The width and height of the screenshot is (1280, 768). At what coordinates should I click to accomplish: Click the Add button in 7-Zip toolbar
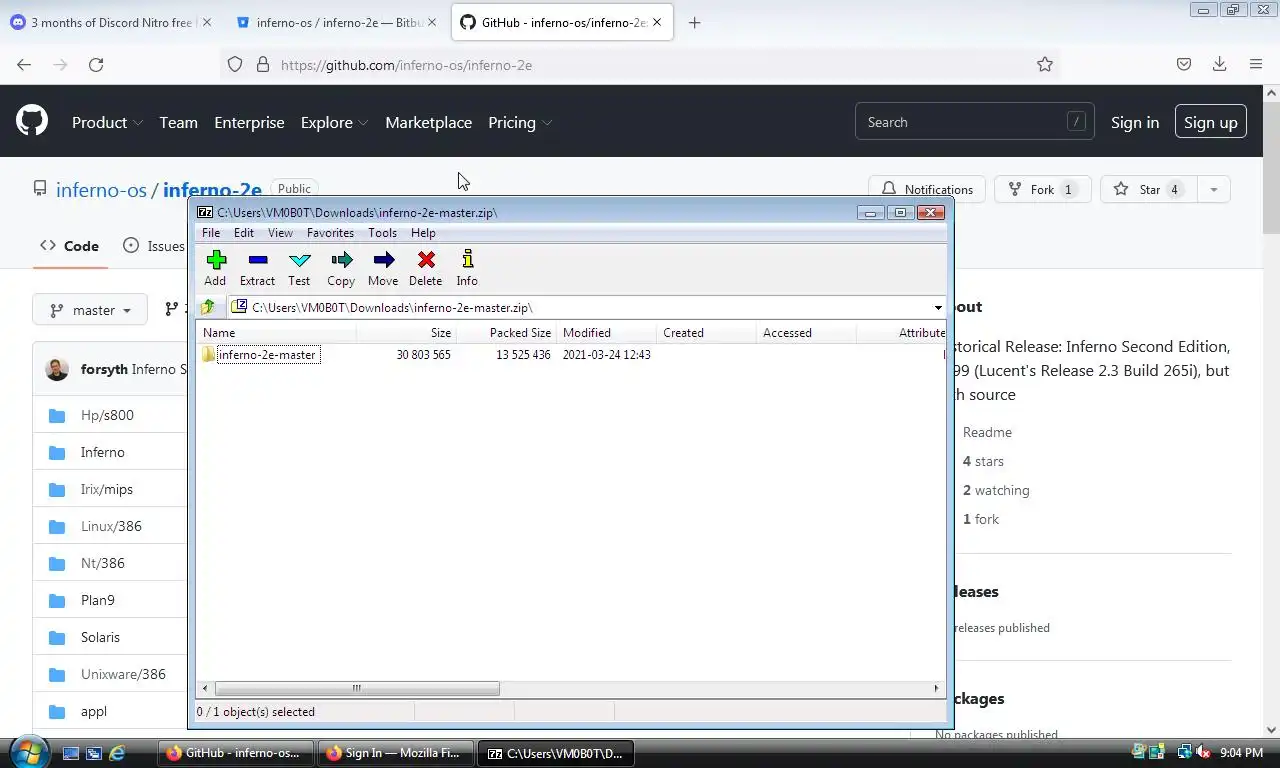[x=215, y=268]
